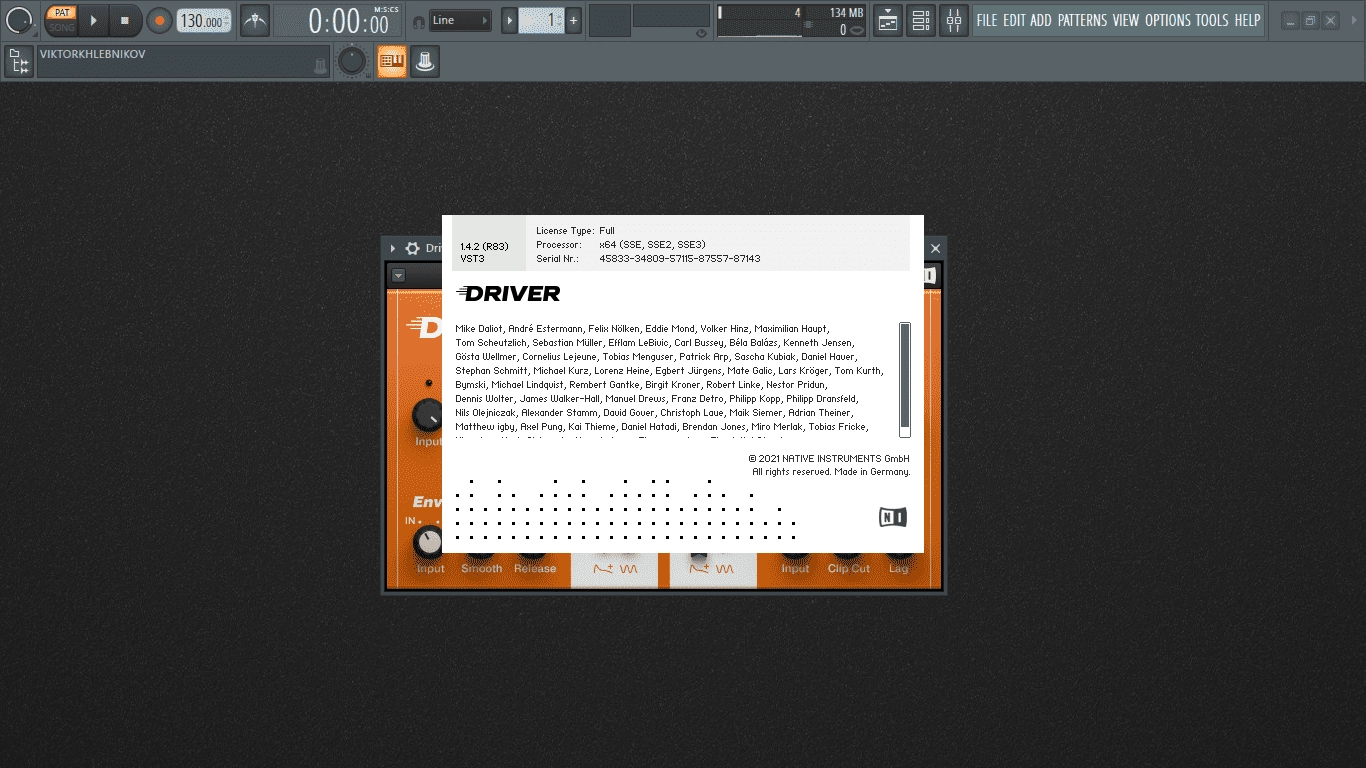Add a new pattern with plus button
The width and height of the screenshot is (1366, 768).
tap(573, 20)
